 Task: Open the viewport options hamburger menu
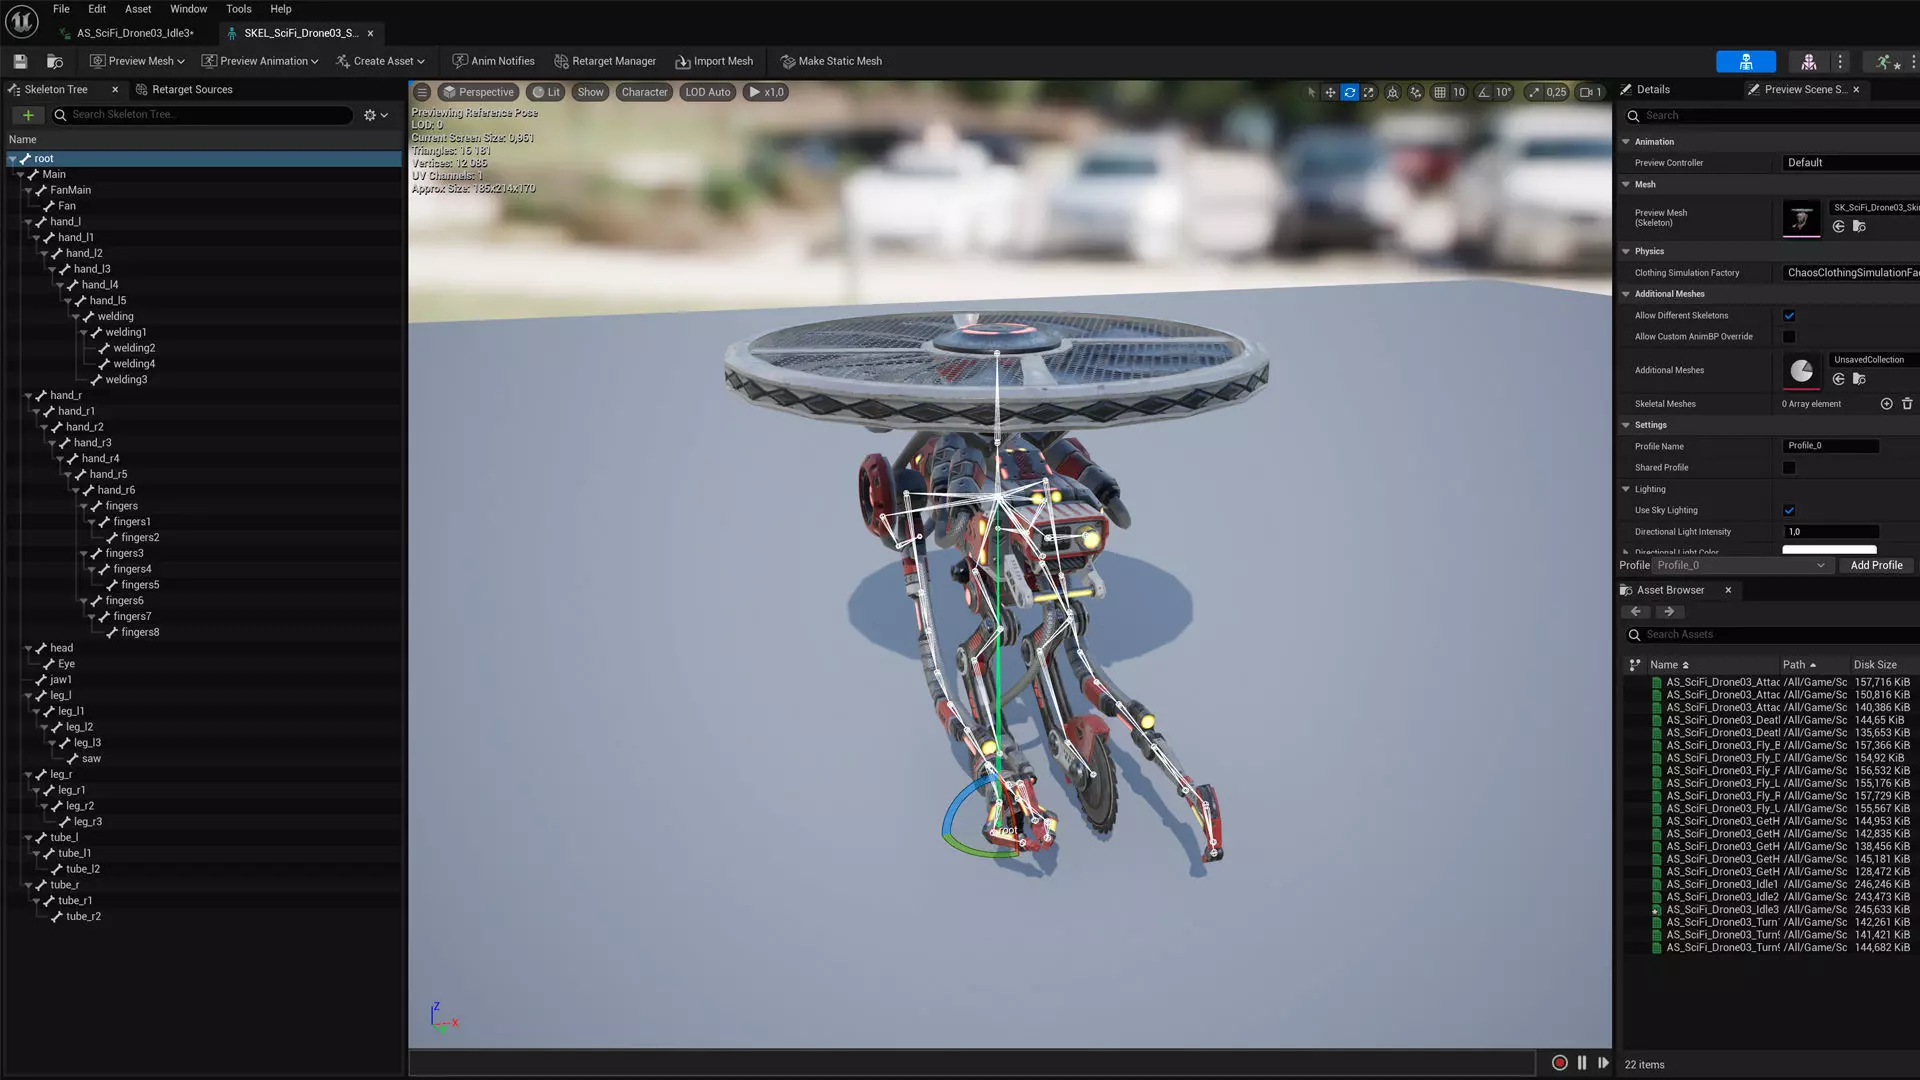422,92
